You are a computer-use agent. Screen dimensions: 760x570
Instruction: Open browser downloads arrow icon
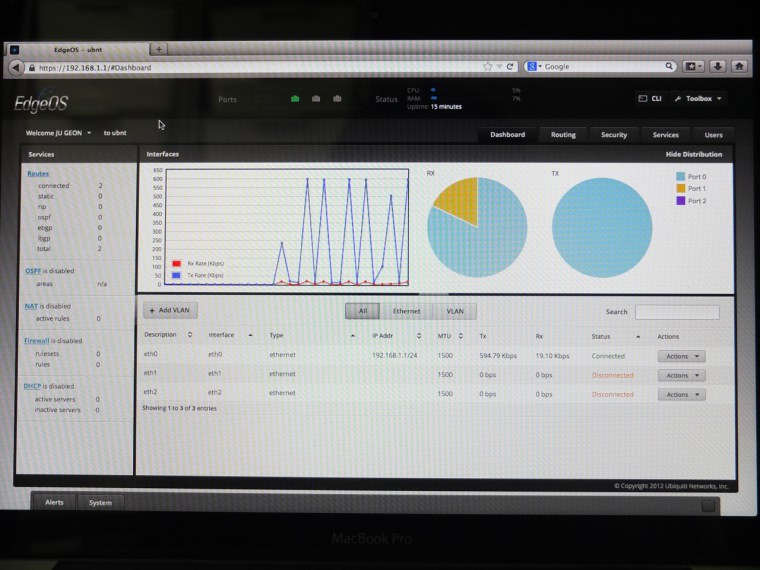coord(718,66)
